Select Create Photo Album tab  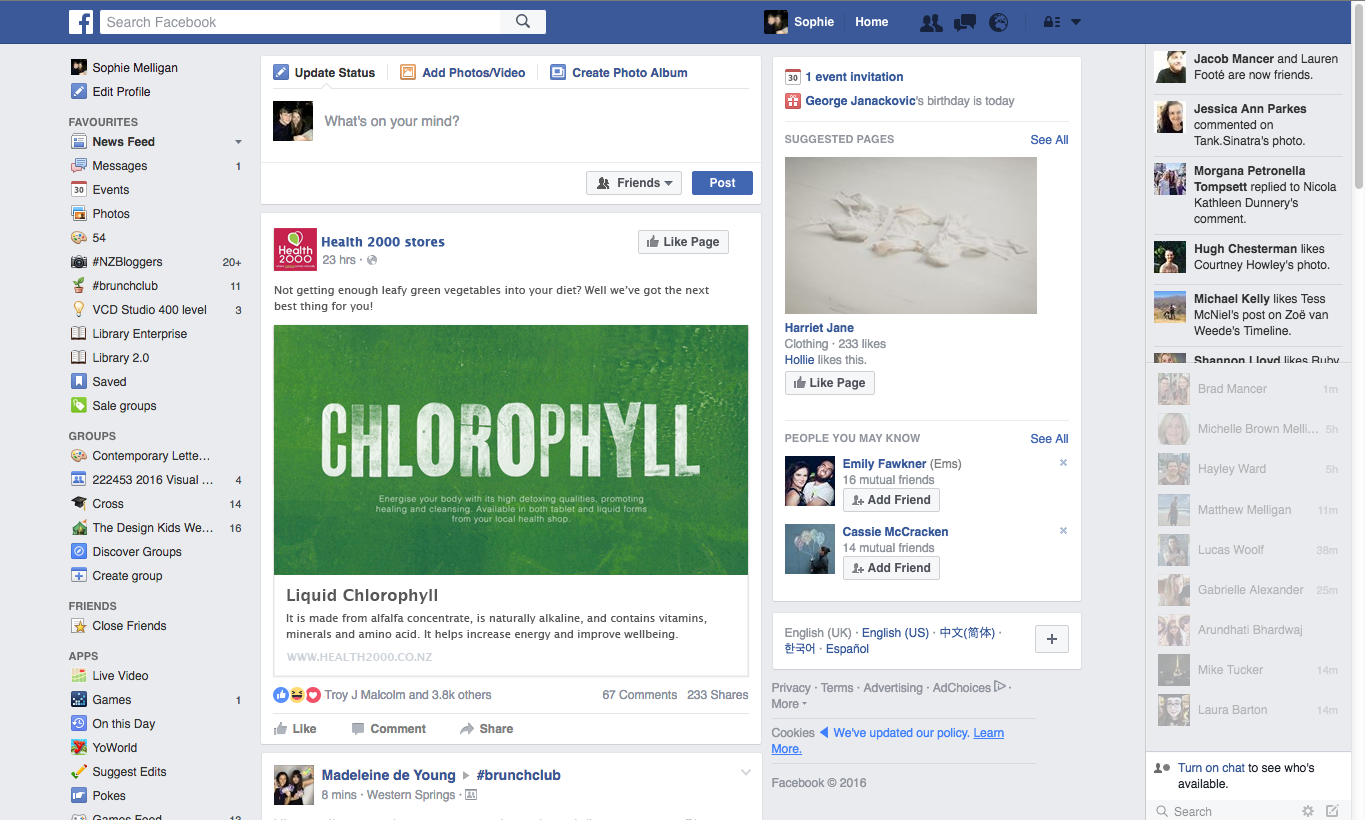pos(618,73)
